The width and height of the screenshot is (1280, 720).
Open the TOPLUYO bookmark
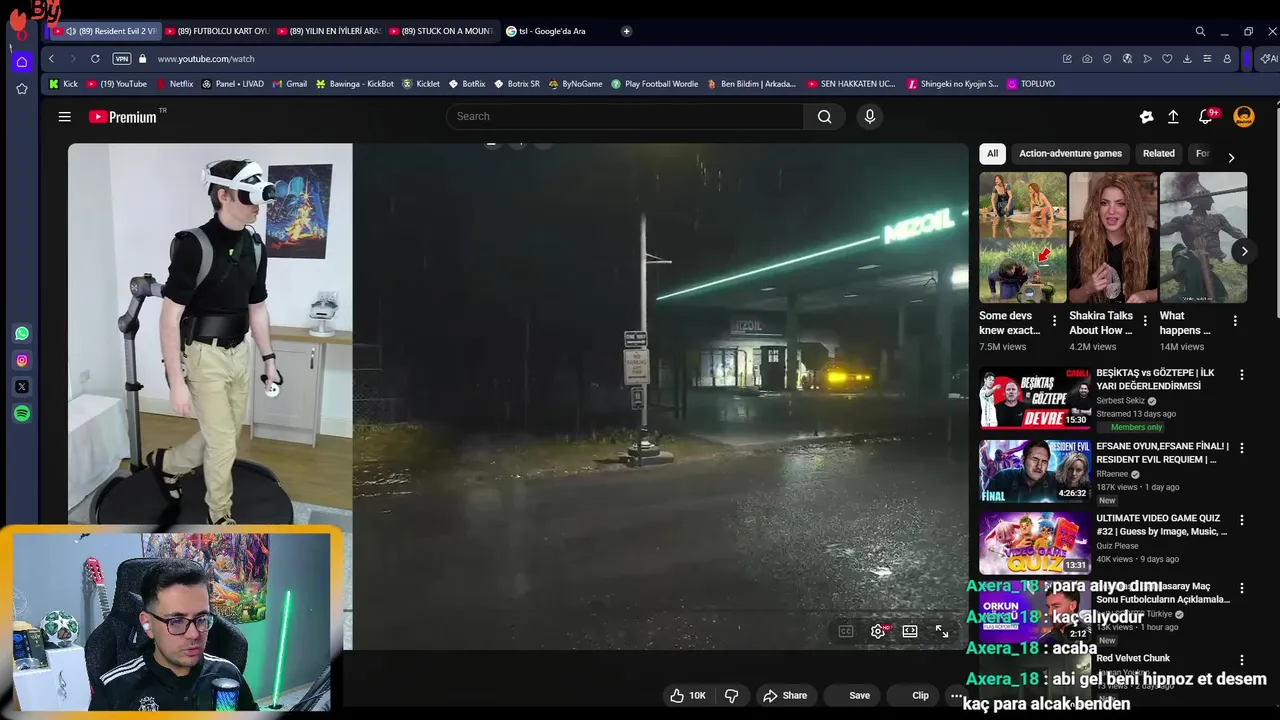[1031, 84]
